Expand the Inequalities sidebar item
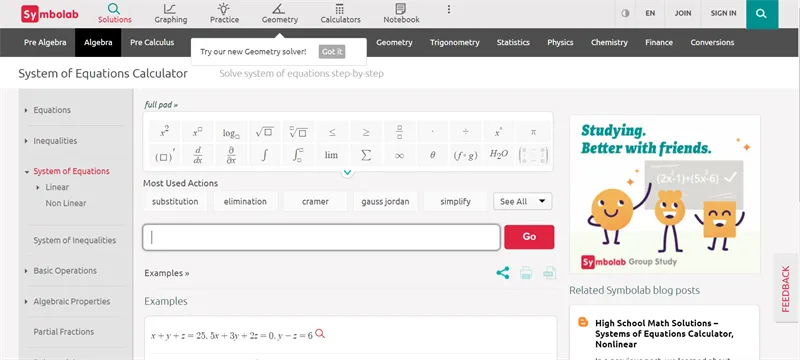Image resolution: width=800 pixels, height=360 pixels. coord(26,141)
